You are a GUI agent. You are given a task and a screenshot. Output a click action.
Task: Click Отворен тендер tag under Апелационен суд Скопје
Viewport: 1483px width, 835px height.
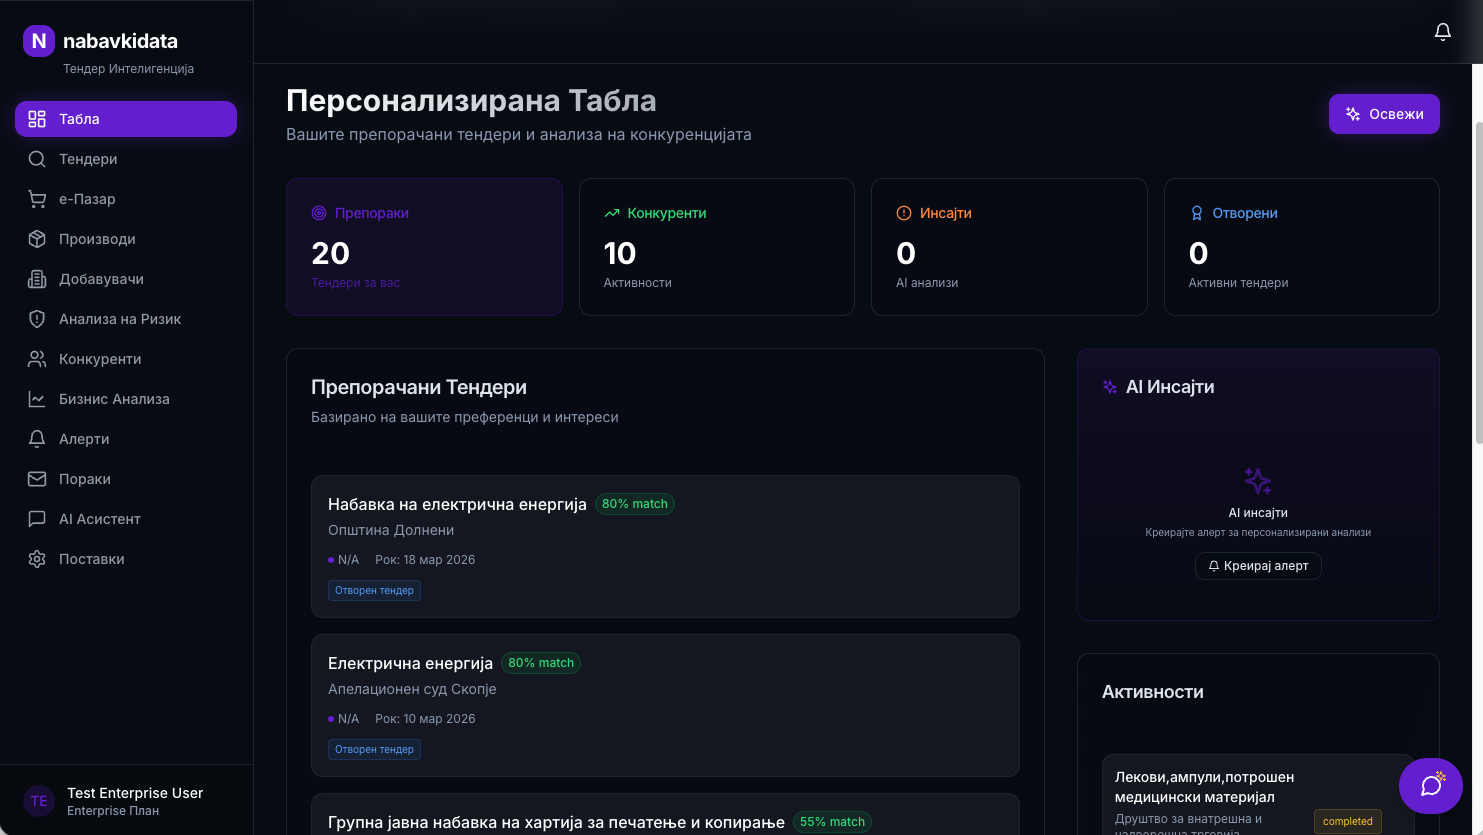click(375, 749)
